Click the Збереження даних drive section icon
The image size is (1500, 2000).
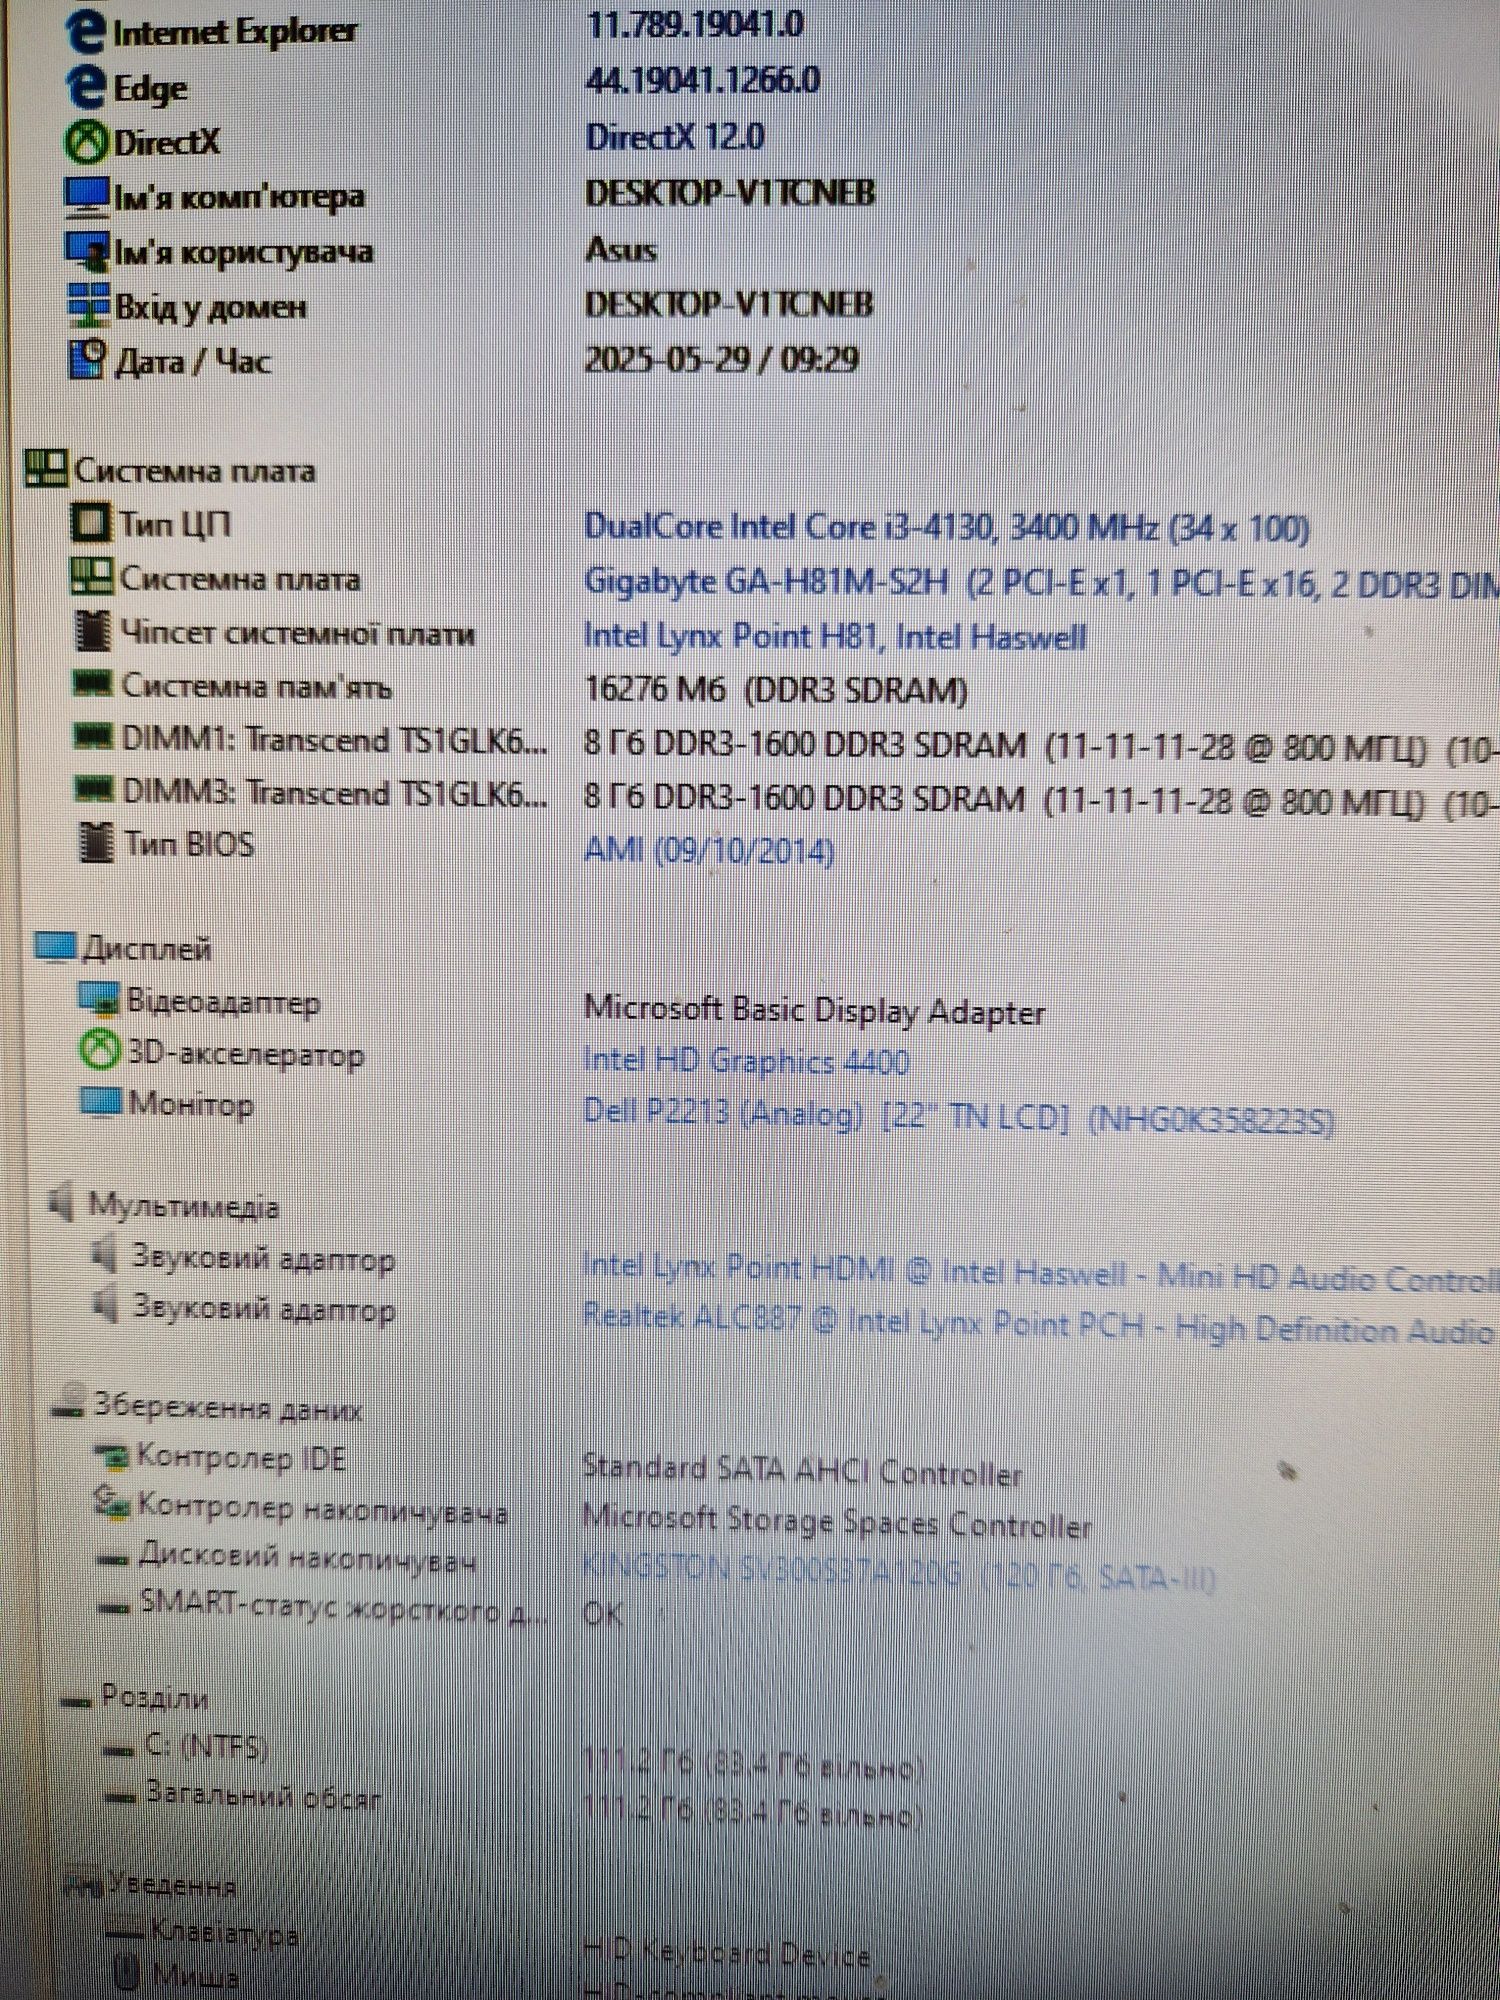(x=70, y=1402)
